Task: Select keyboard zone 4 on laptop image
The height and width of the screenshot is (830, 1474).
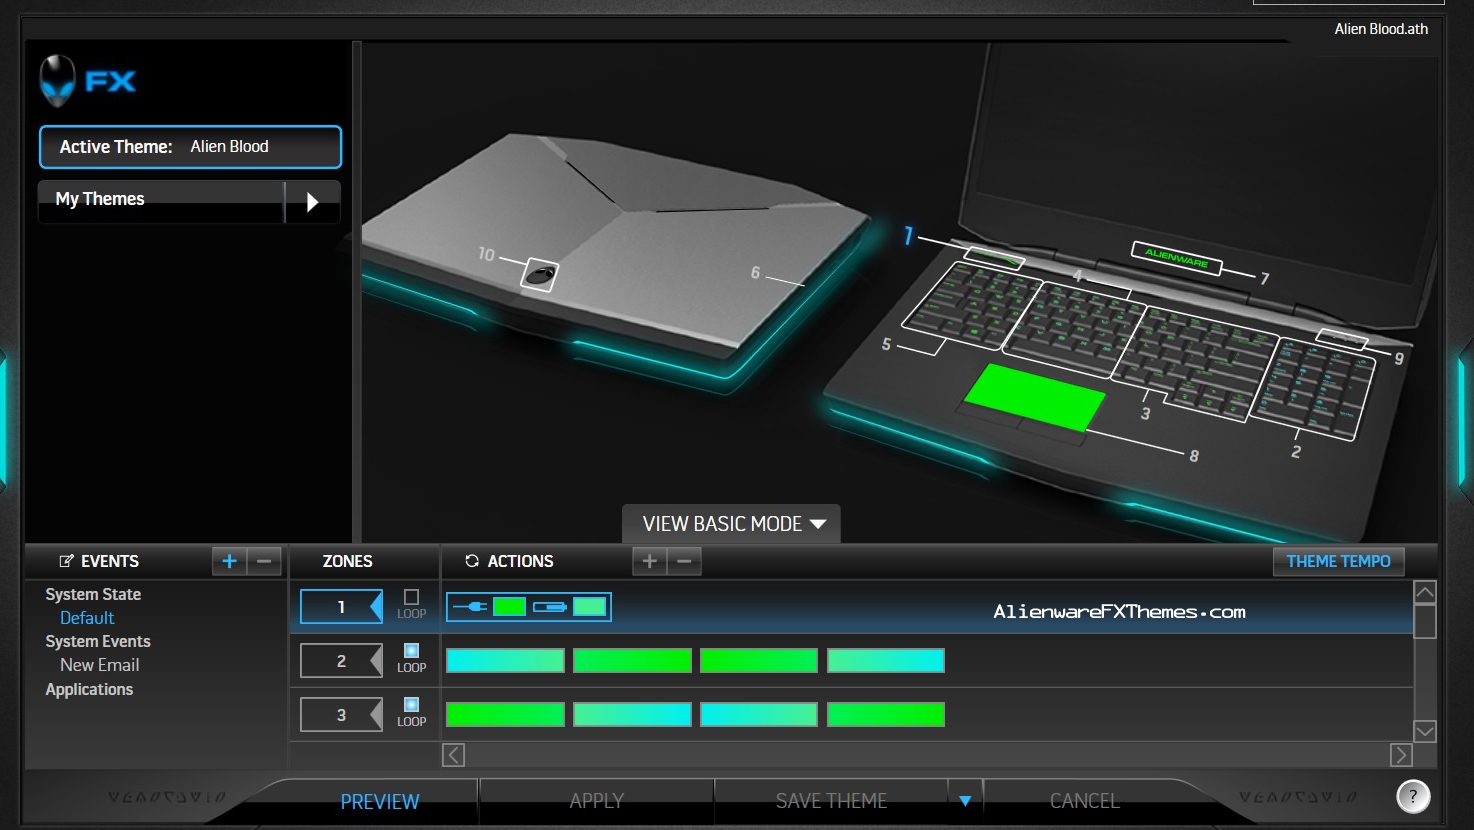Action: click(1075, 328)
